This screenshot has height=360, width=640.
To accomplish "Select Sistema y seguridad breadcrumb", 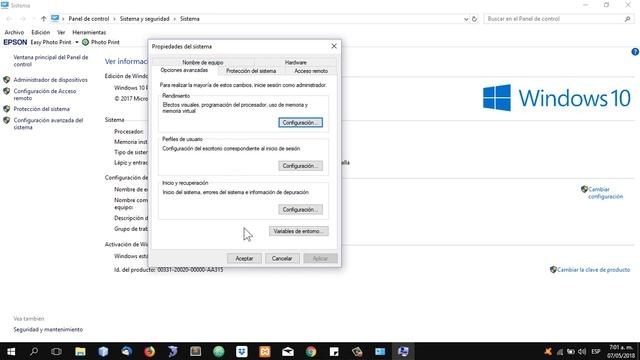I will click(144, 19).
